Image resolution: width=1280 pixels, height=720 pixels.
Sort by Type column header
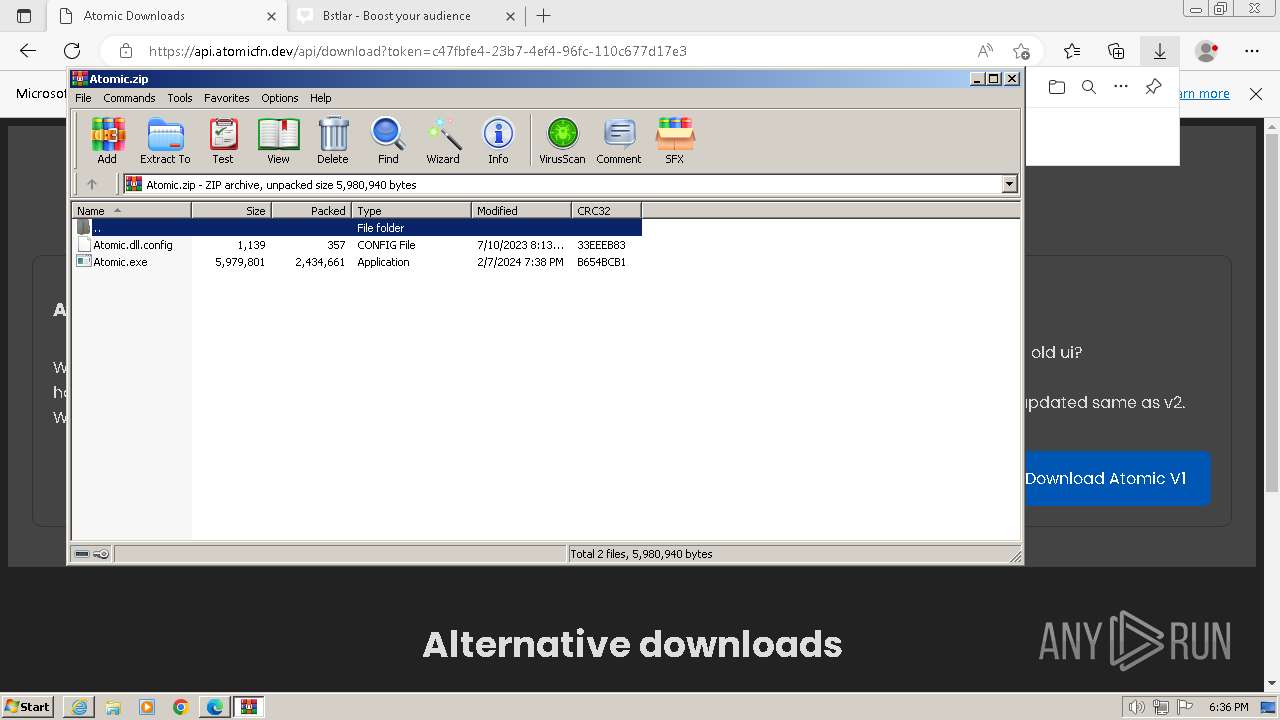411,210
